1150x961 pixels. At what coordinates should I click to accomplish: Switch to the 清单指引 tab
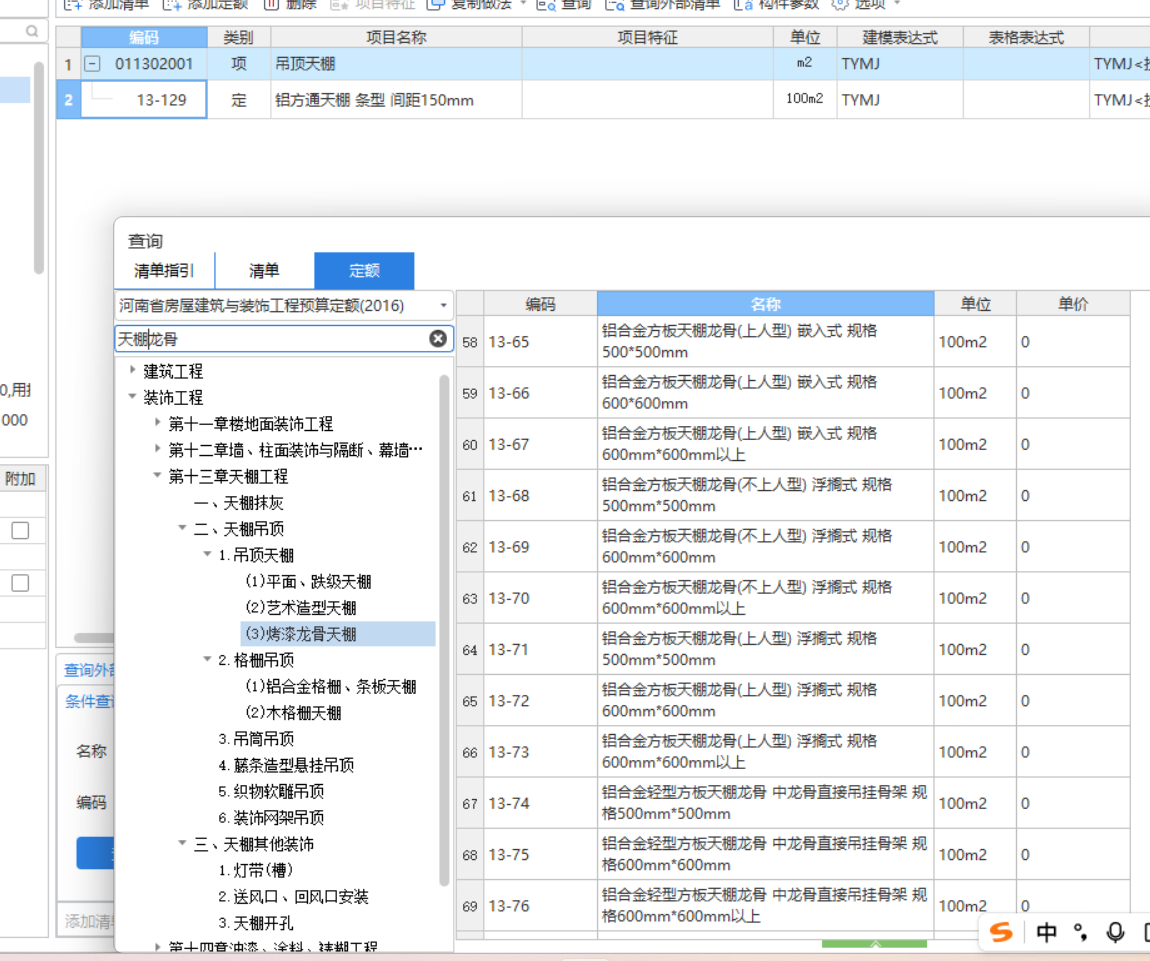coord(164,271)
